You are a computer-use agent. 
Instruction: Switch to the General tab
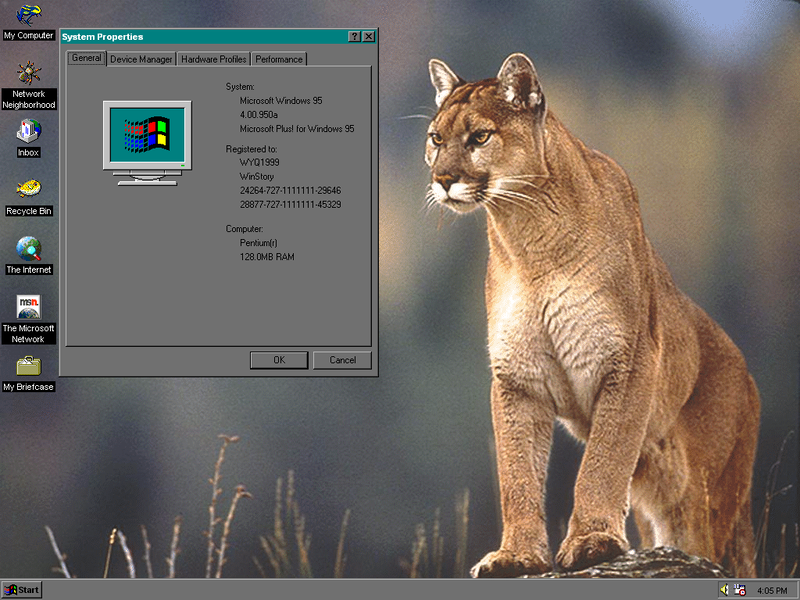click(85, 58)
